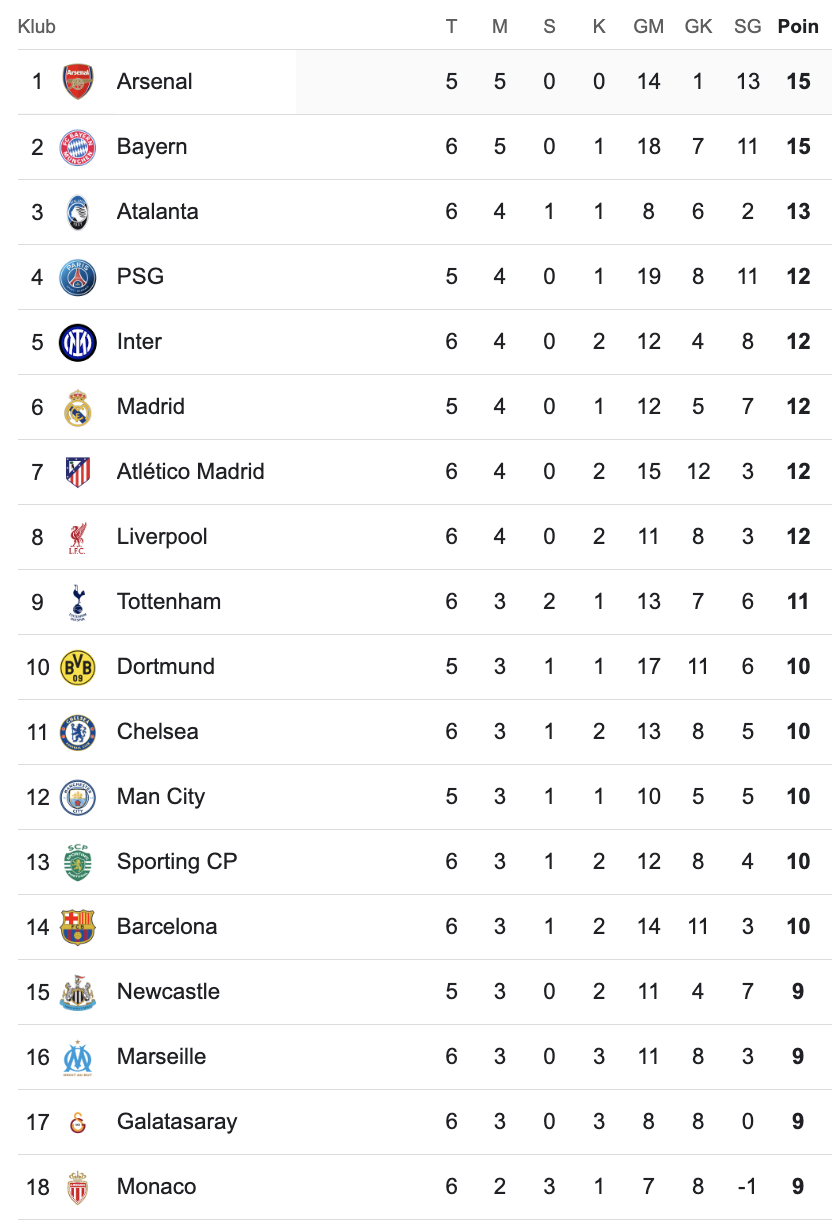Open the Liverpool team name link
This screenshot has height=1222, width=832.
[162, 537]
